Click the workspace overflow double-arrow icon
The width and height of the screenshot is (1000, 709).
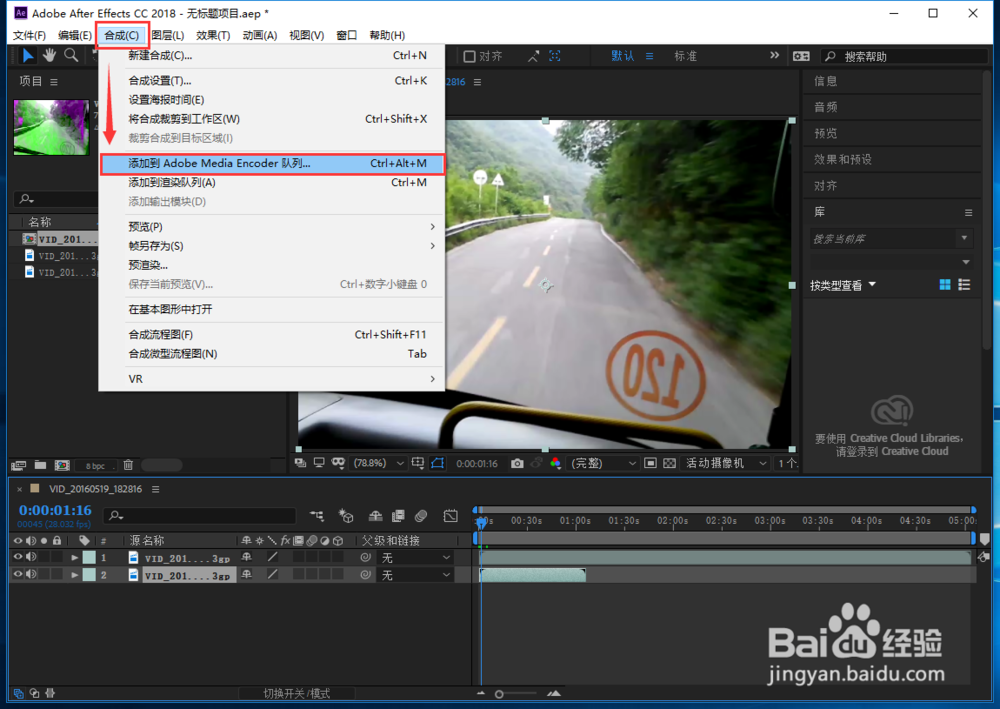point(774,55)
